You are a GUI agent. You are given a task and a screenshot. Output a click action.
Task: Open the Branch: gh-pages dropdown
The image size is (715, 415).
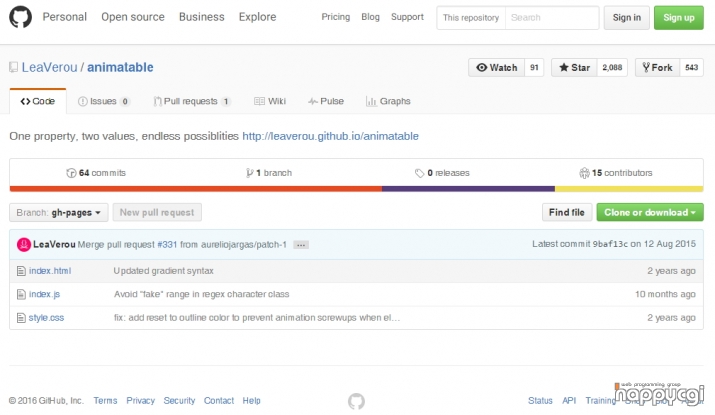(x=59, y=213)
